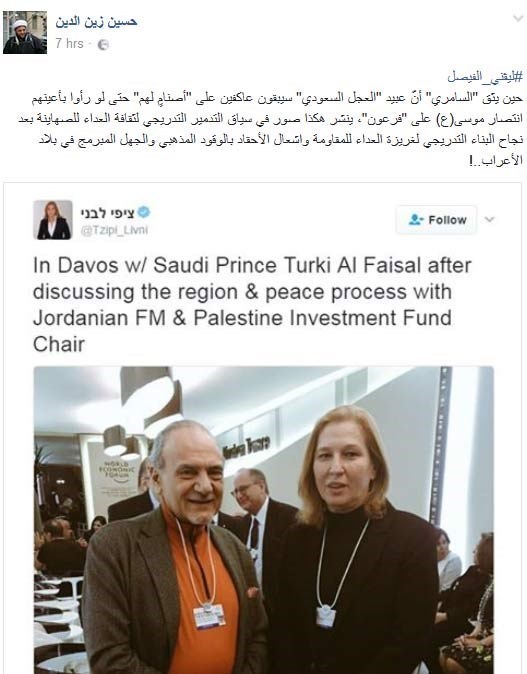Viewport: 527px width, 674px height.
Task: Click the globe privacy icon beside timestamp
Action: click(103, 45)
